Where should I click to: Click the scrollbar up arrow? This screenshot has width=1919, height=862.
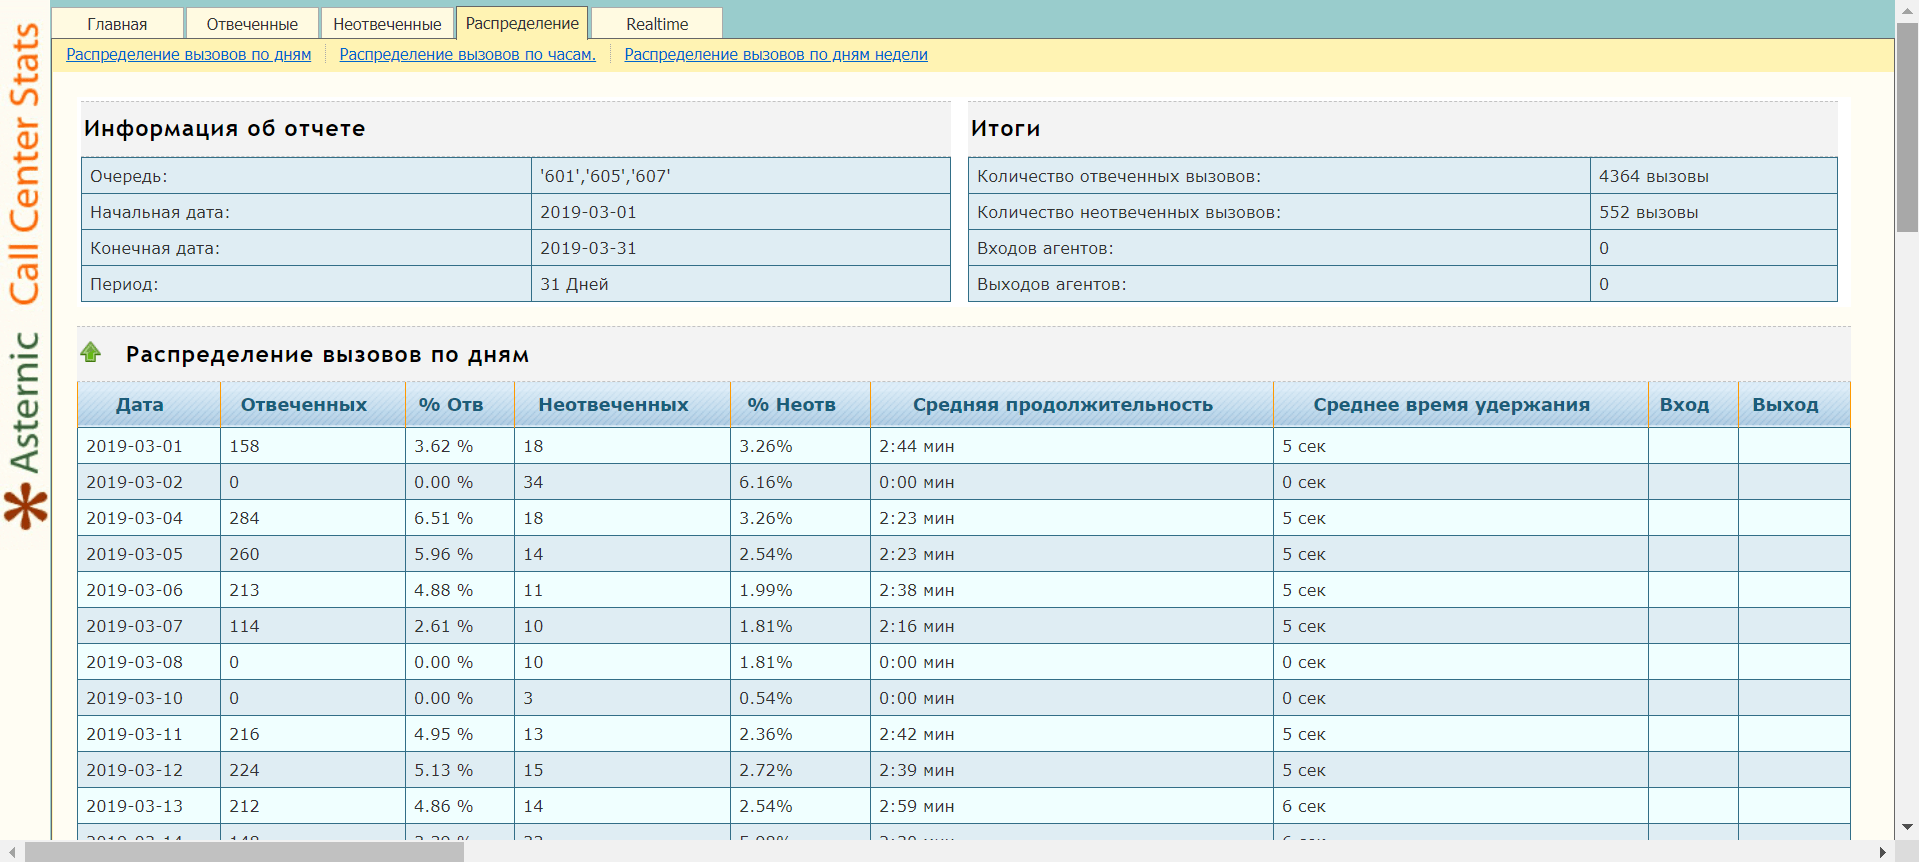pos(1907,10)
